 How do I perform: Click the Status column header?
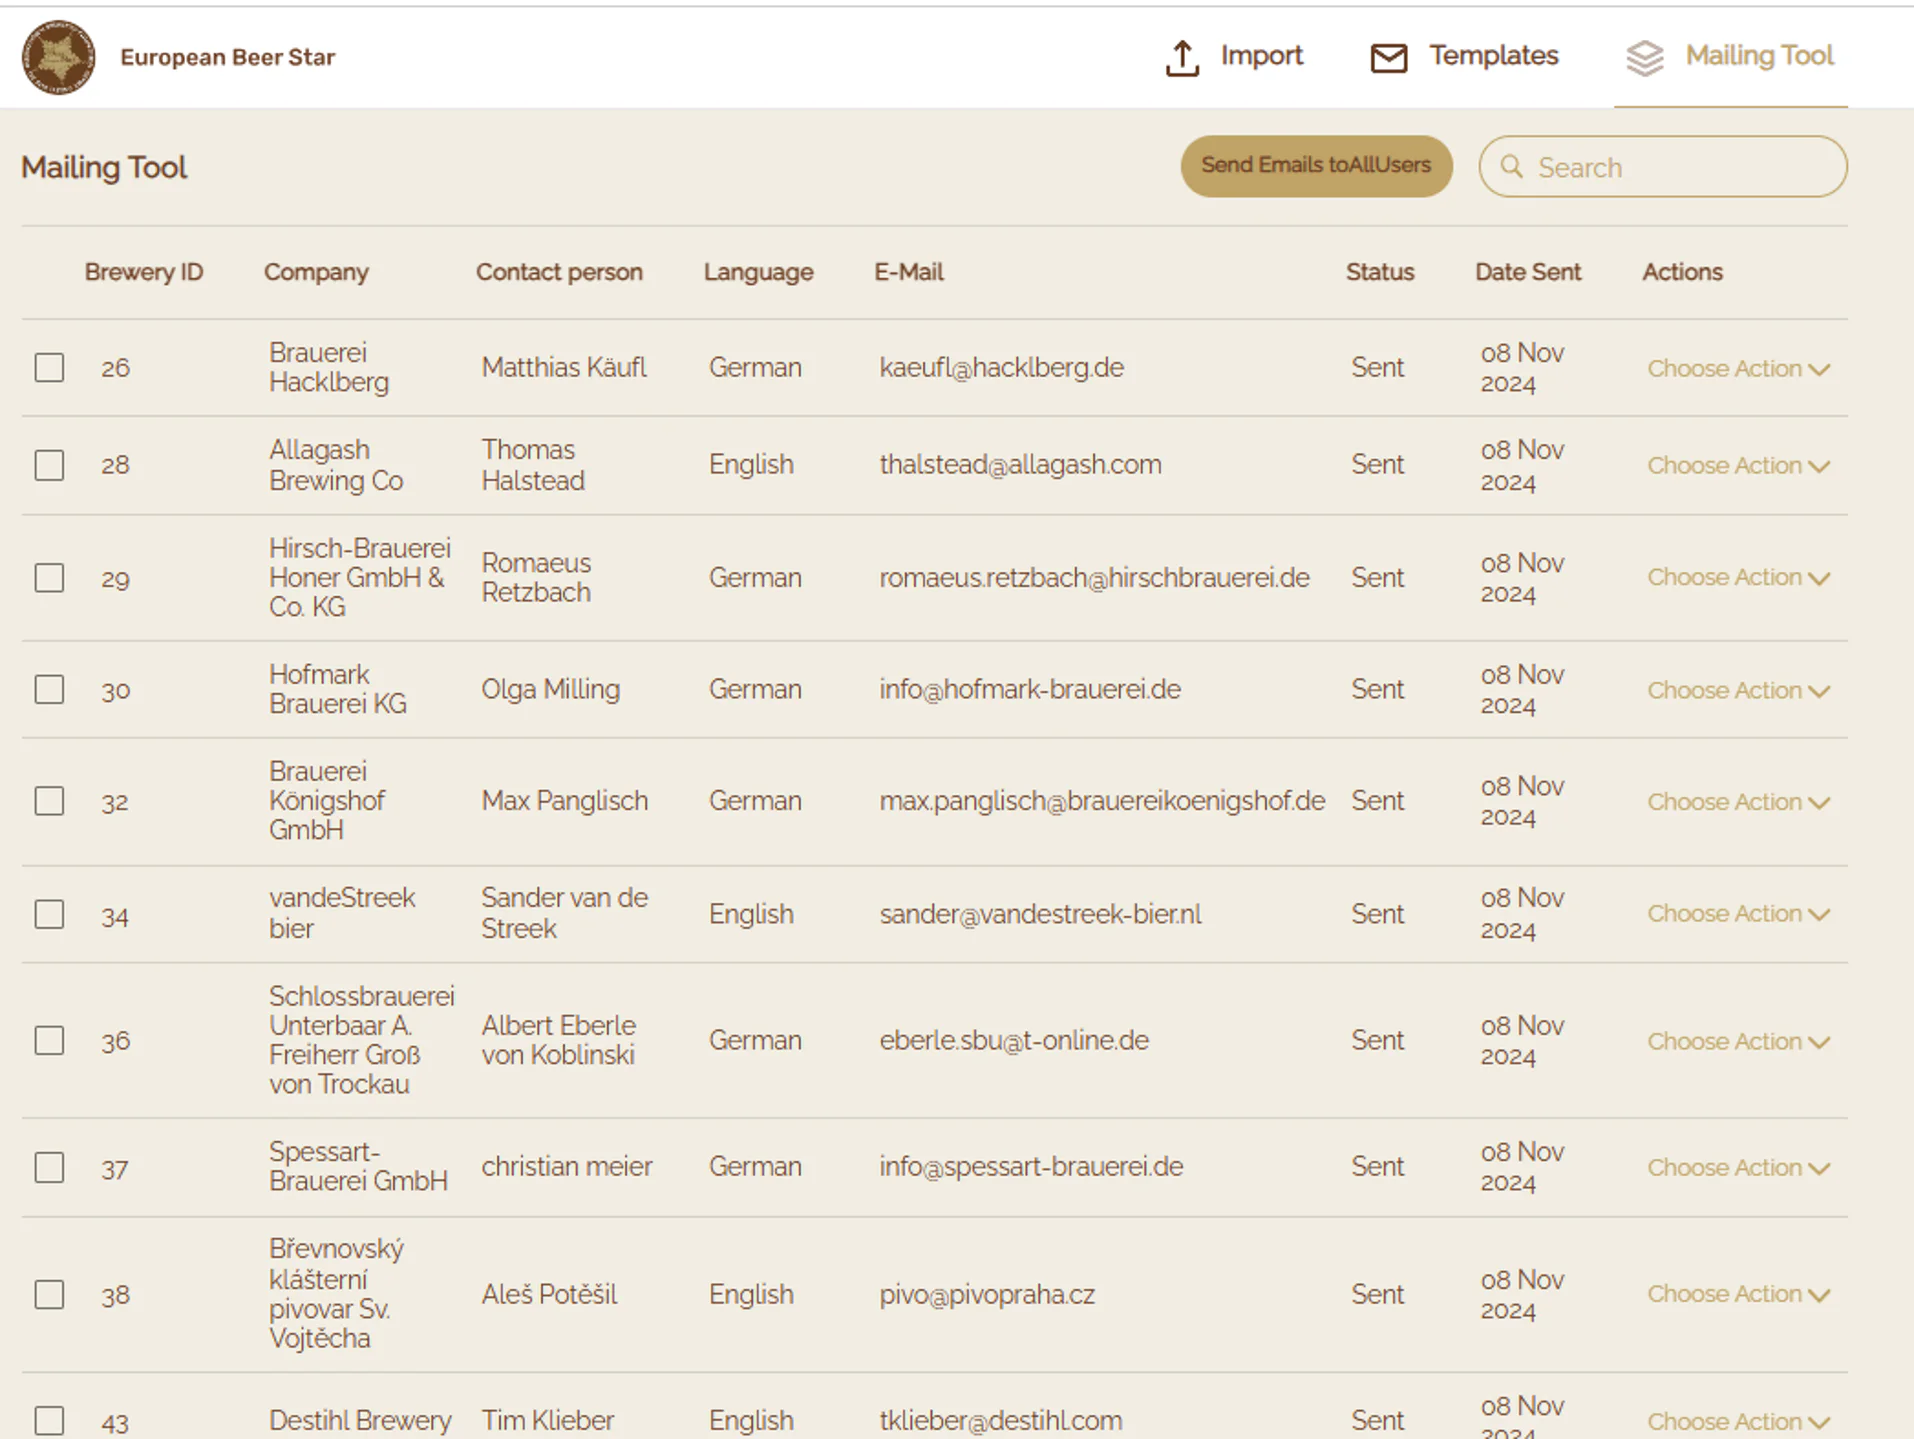1380,272
